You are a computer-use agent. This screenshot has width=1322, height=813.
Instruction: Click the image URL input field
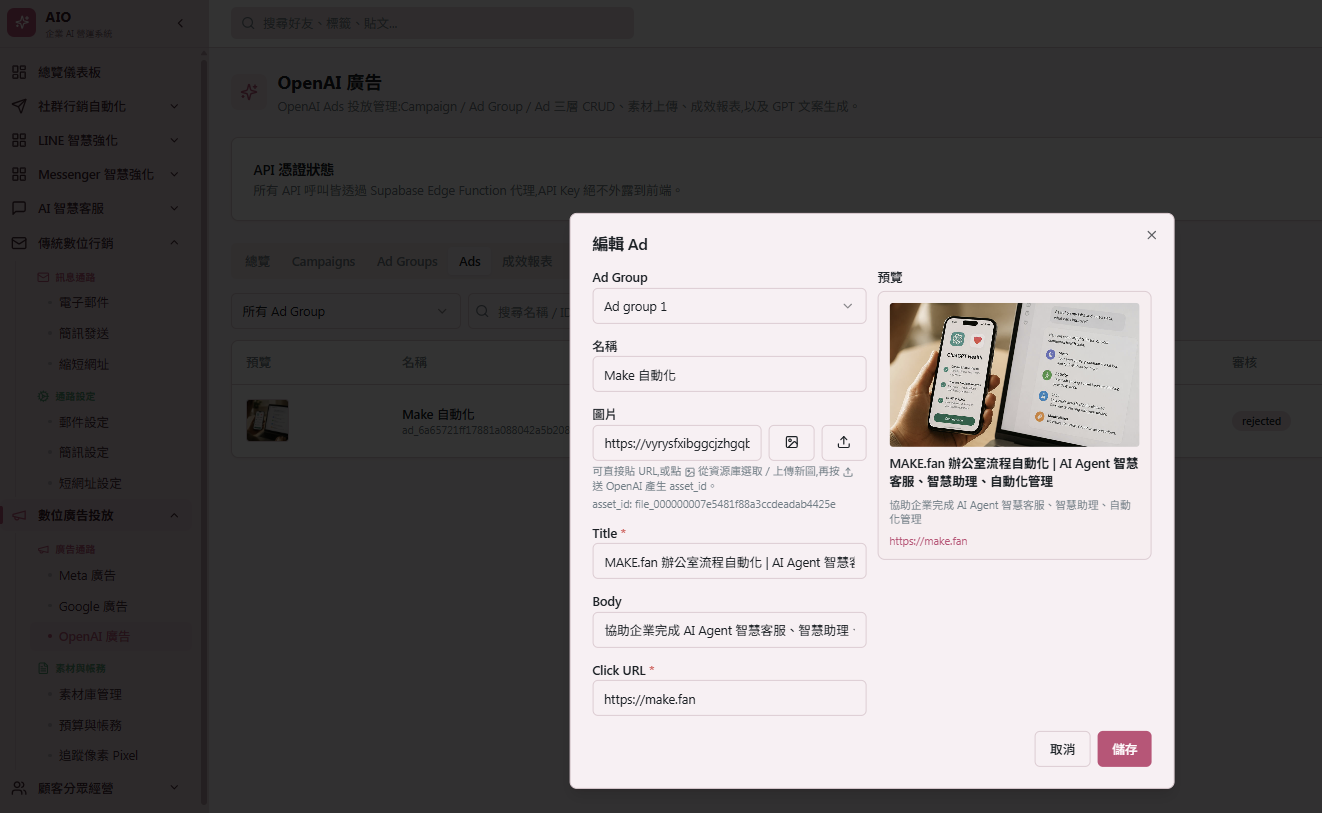tap(677, 442)
